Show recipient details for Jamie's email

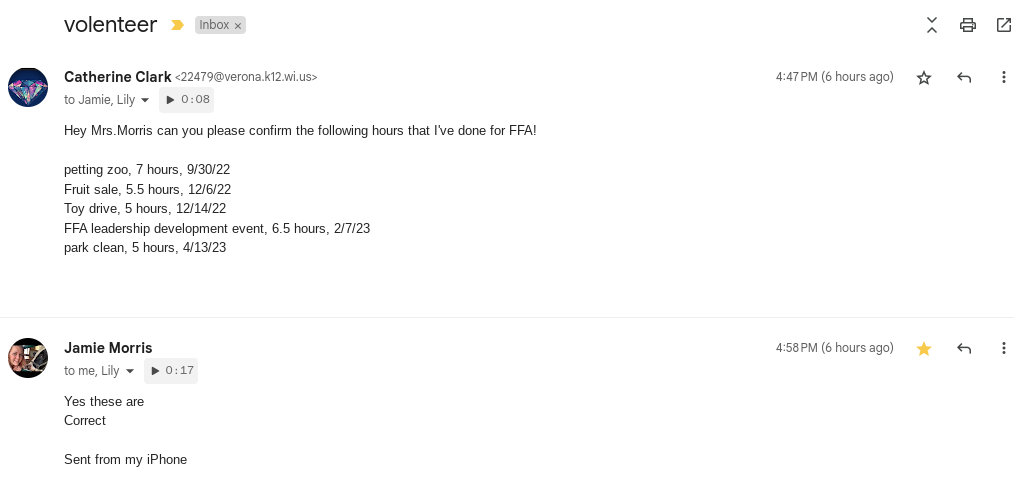coord(130,372)
